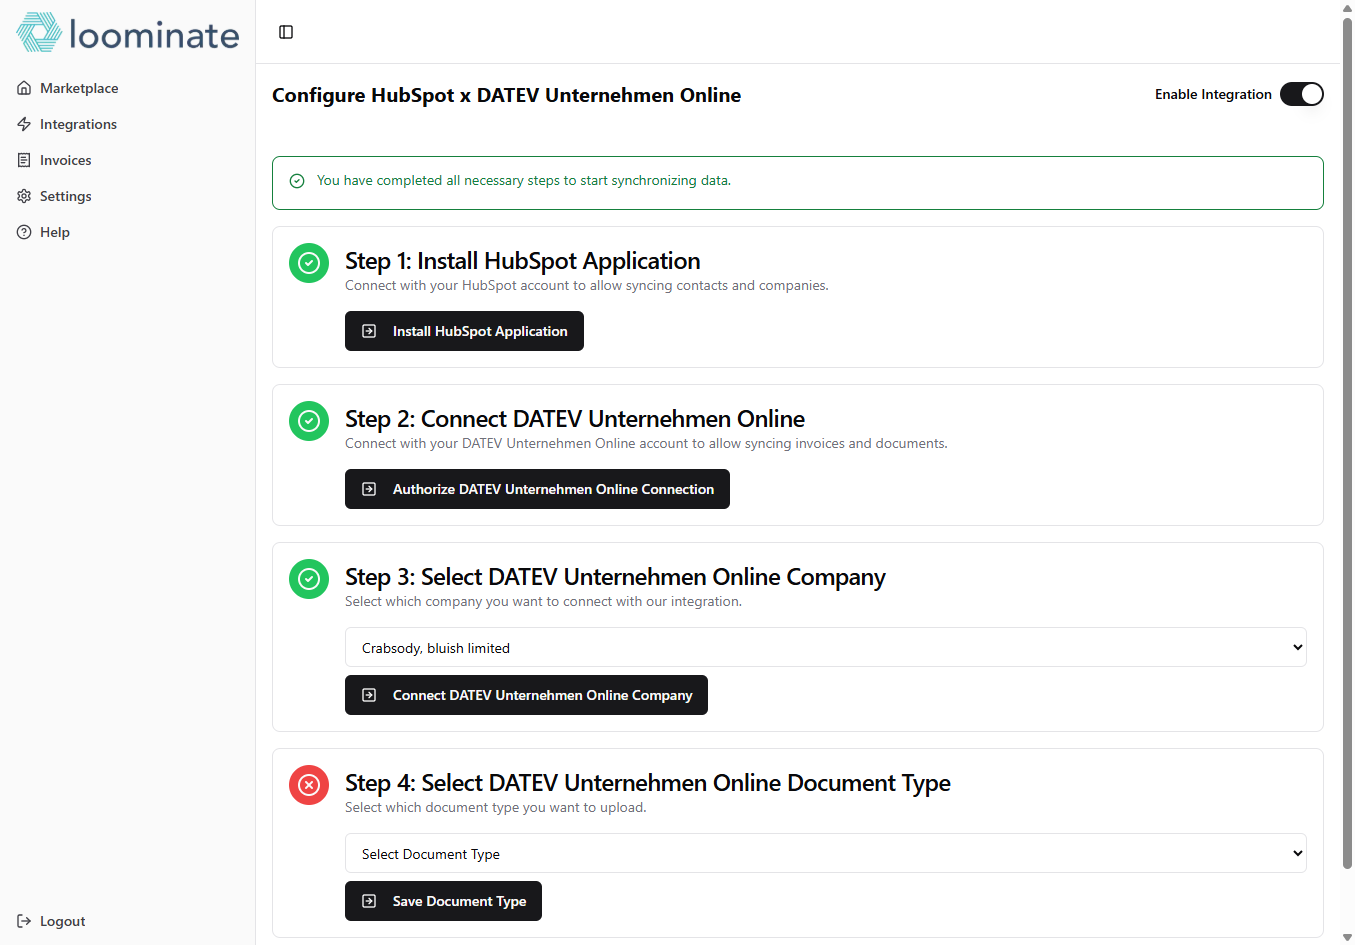This screenshot has height=945, width=1355.
Task: Click the red error icon for Step 4
Action: tap(309, 785)
